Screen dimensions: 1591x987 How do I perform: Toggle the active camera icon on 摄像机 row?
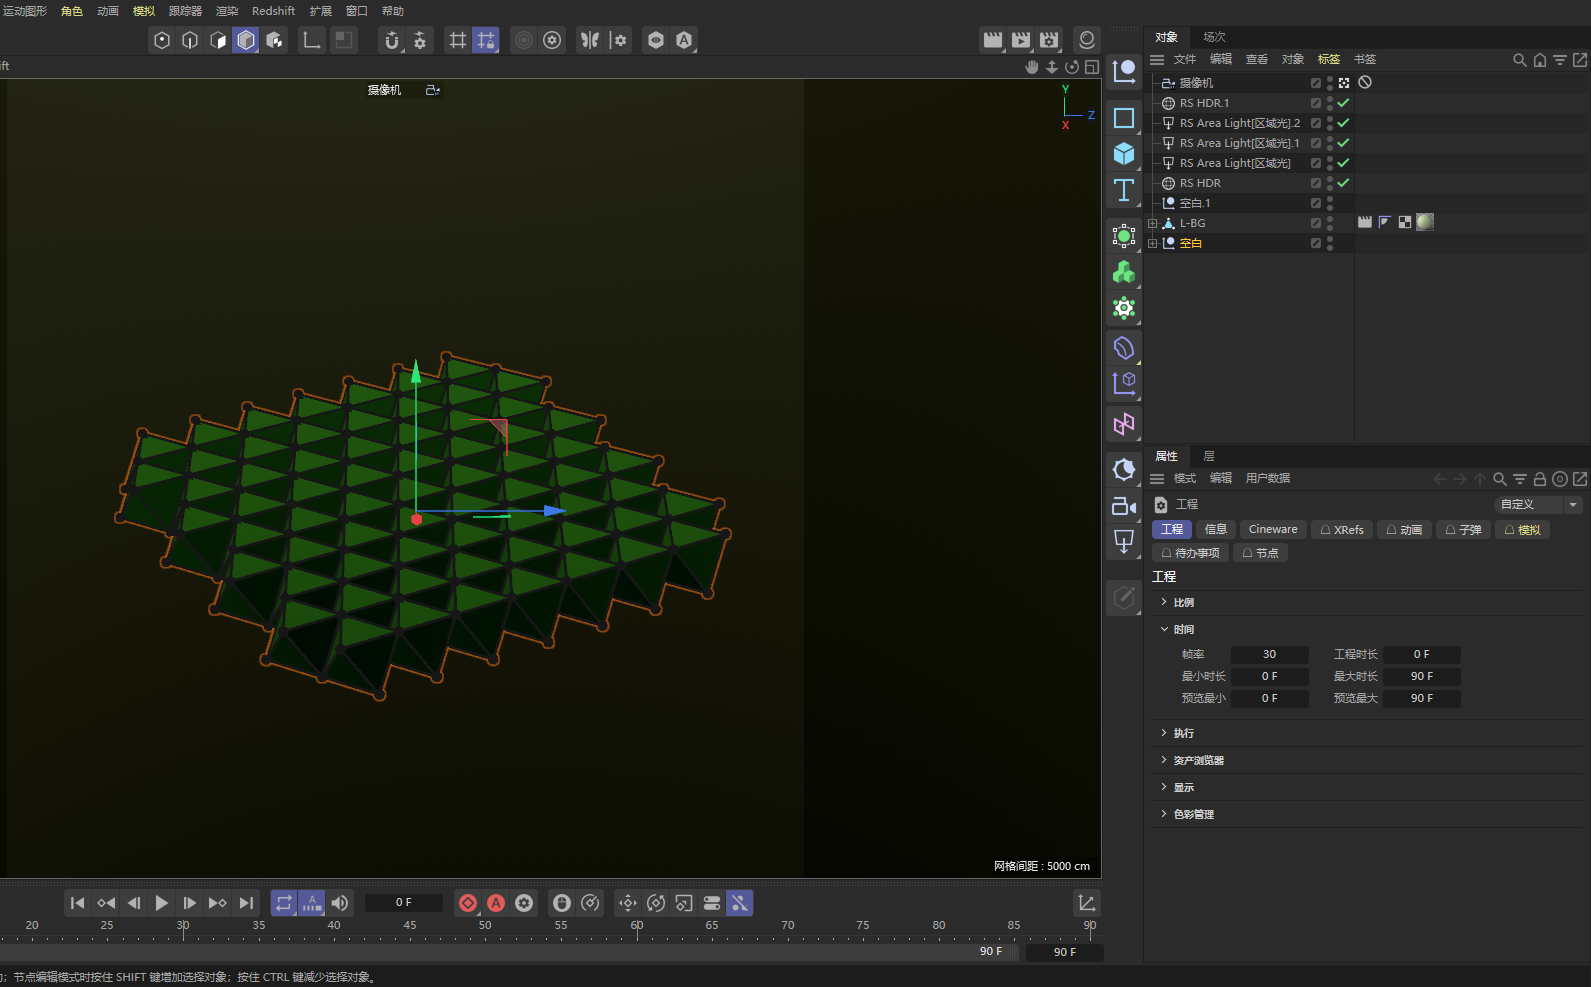[1344, 83]
